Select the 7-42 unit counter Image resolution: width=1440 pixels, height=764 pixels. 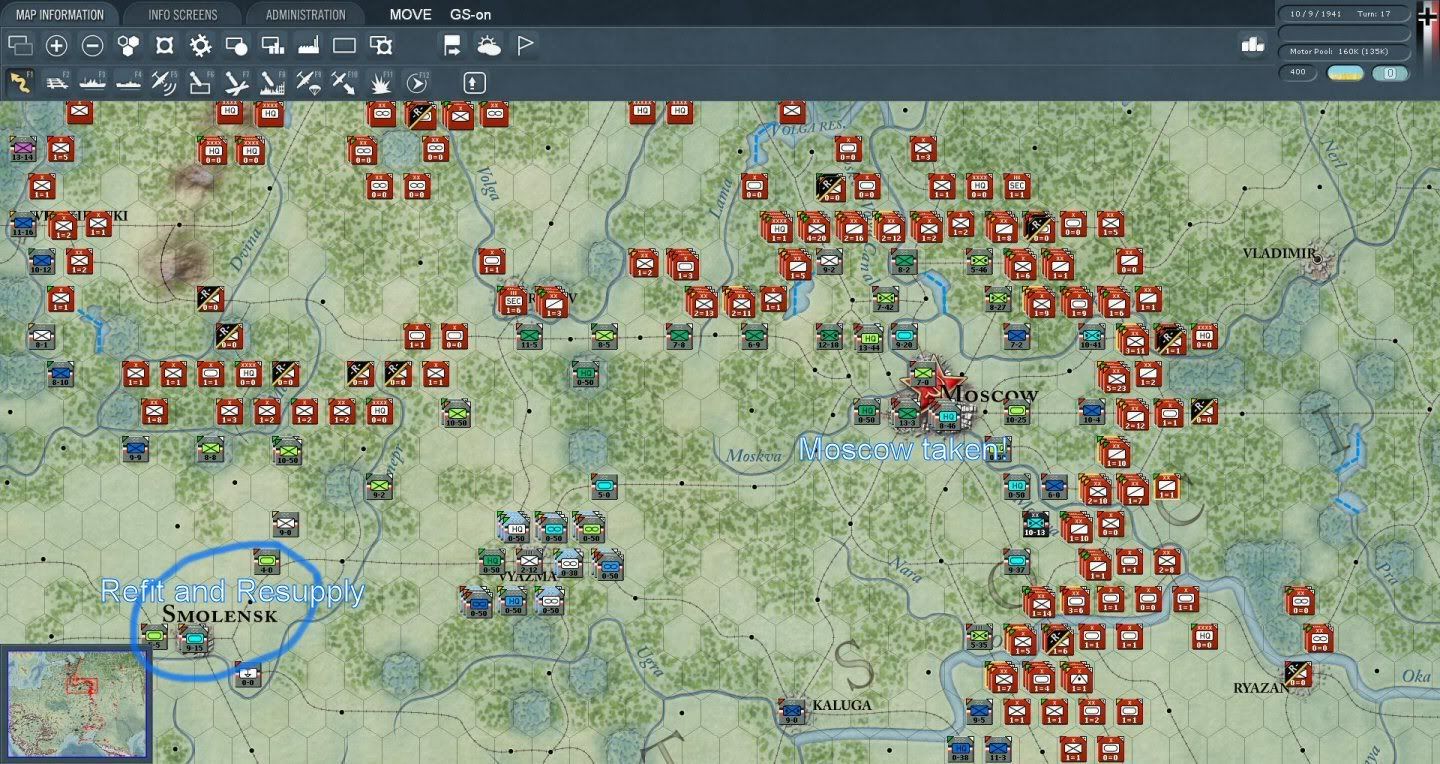[884, 299]
